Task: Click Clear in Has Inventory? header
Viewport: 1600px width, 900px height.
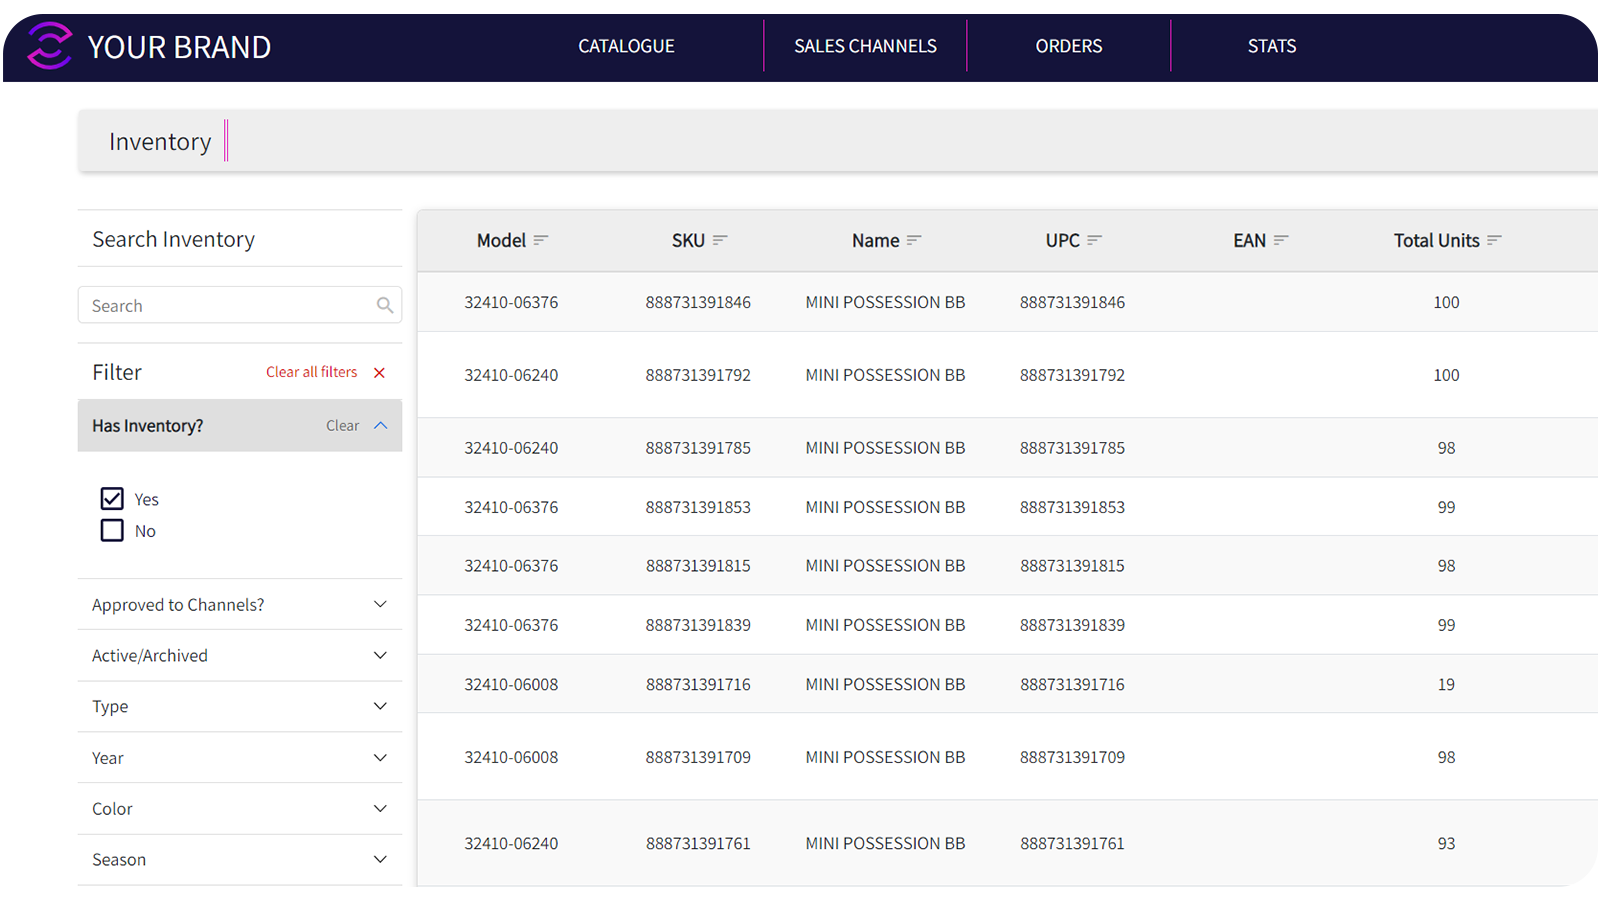Action: point(342,426)
